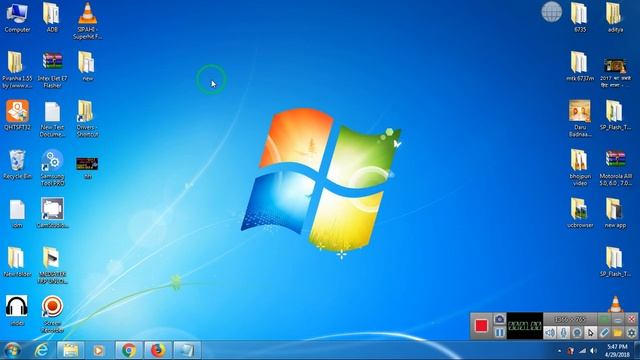Image resolution: width=640 pixels, height=360 pixels.
Task: Select the Samsung Tool PRO shortcut
Action: (52, 168)
